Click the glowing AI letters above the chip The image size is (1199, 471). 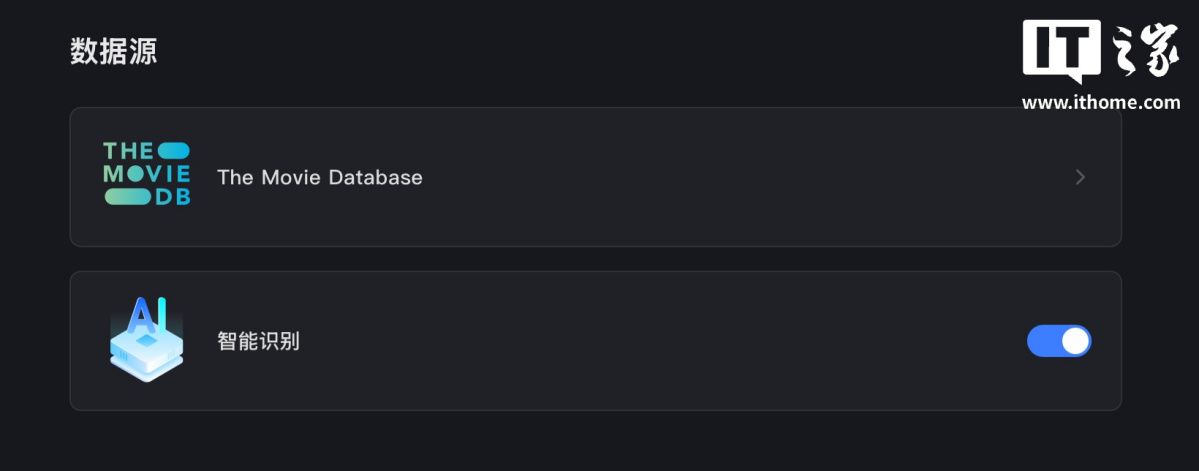point(146,314)
